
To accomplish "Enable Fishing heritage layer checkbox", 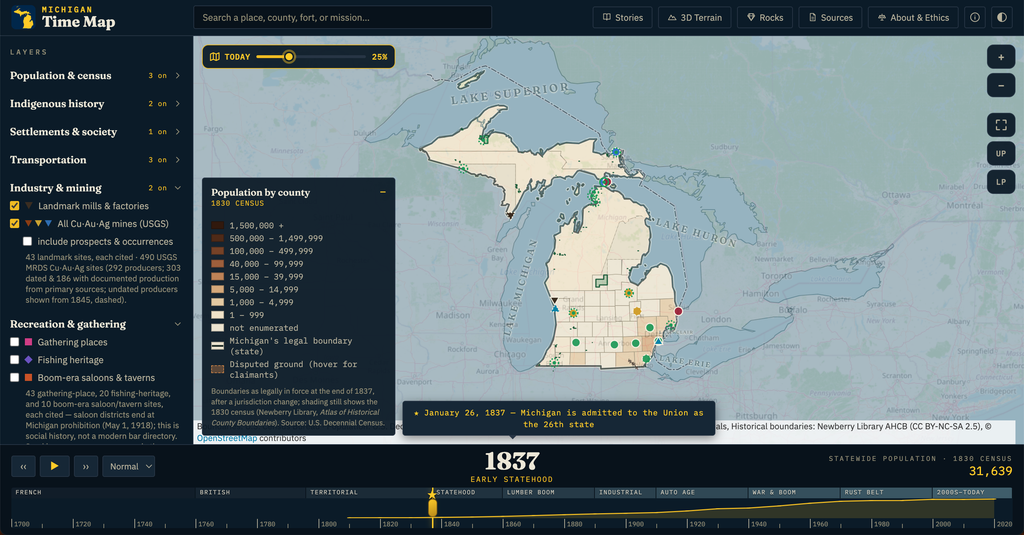I will tap(14, 359).
